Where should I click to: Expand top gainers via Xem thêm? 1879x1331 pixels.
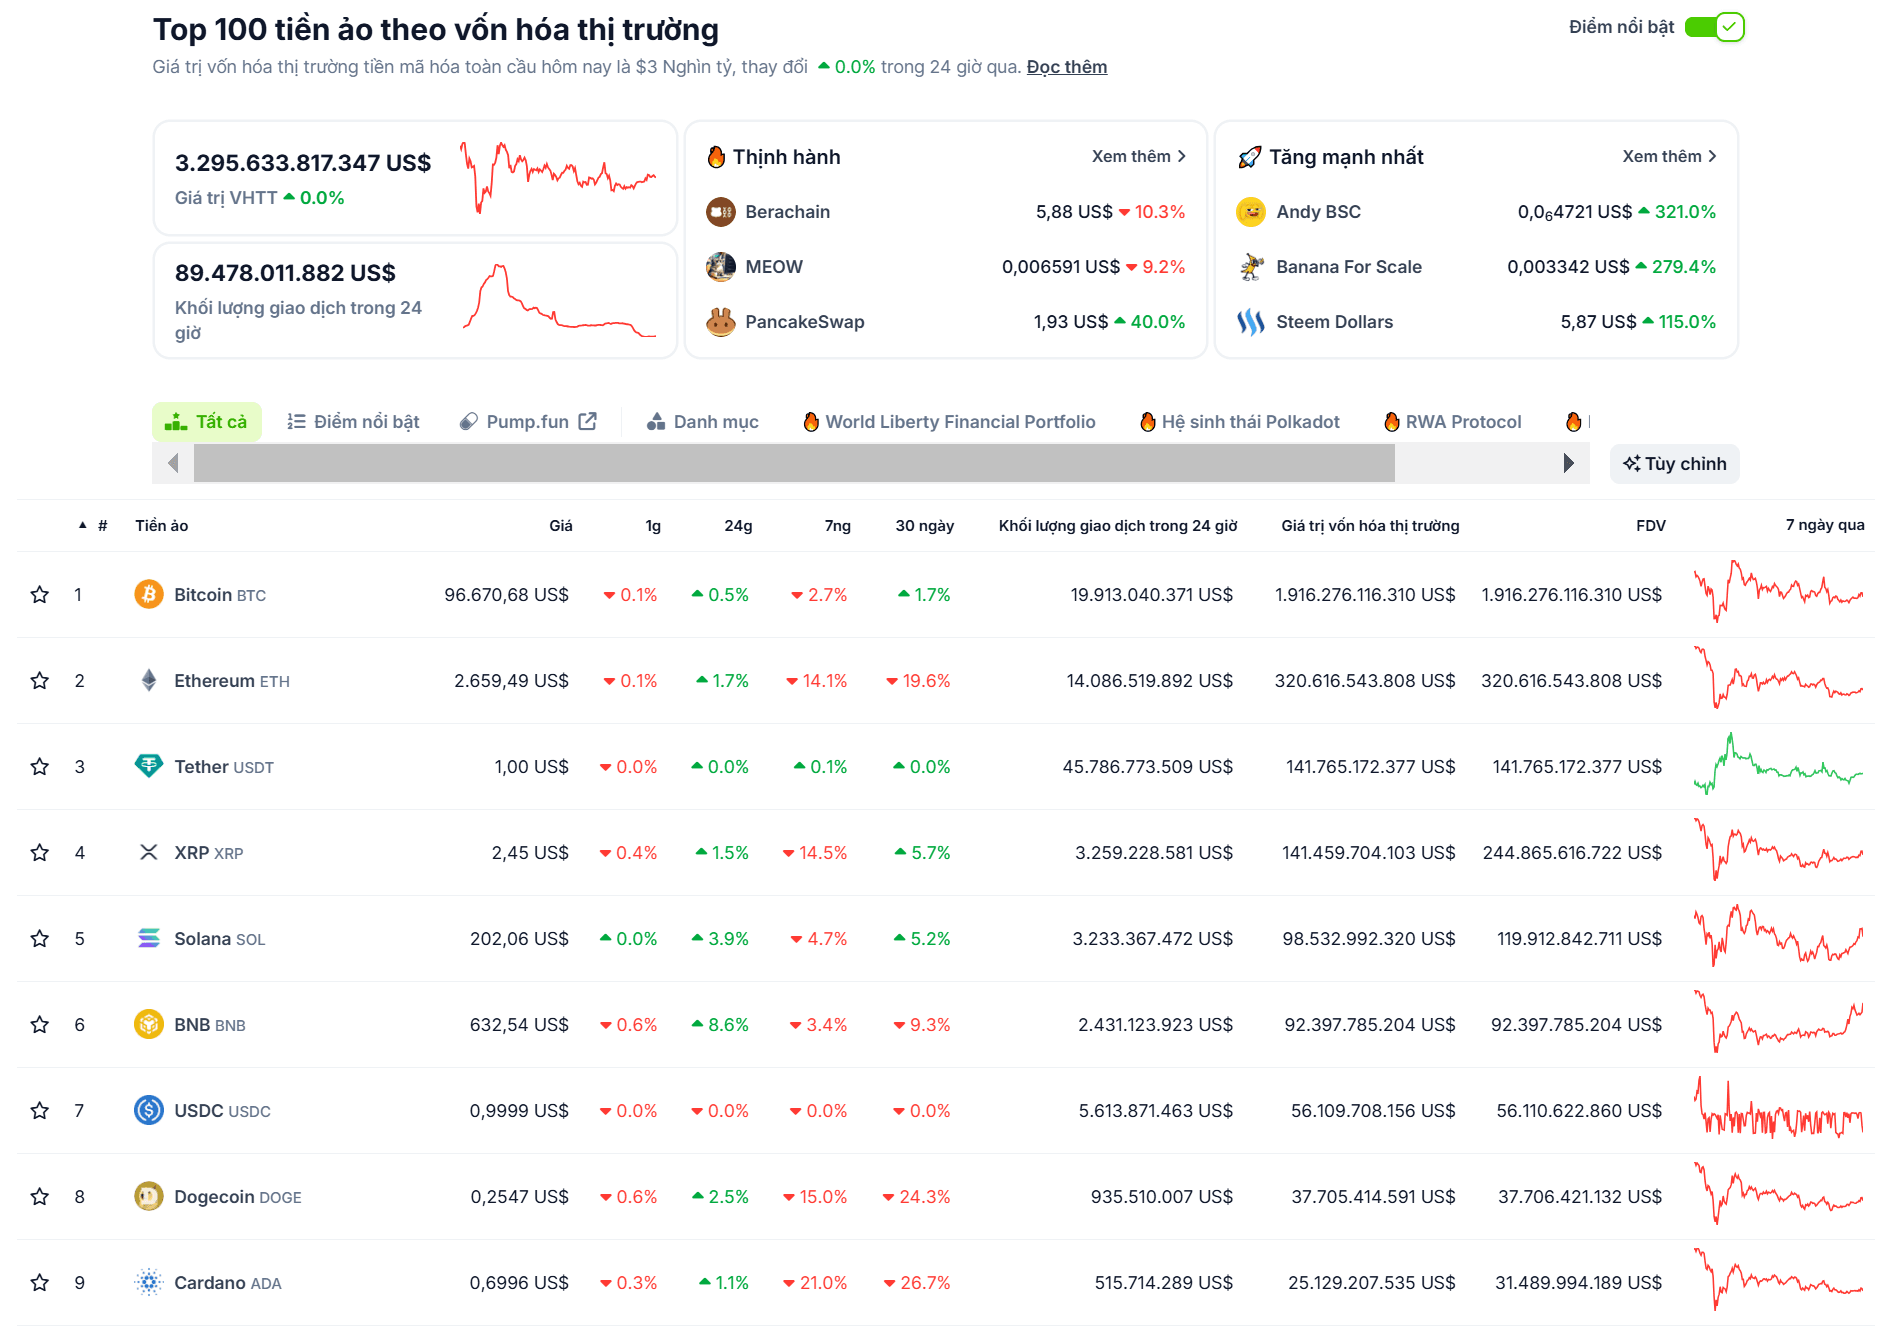(x=1669, y=157)
